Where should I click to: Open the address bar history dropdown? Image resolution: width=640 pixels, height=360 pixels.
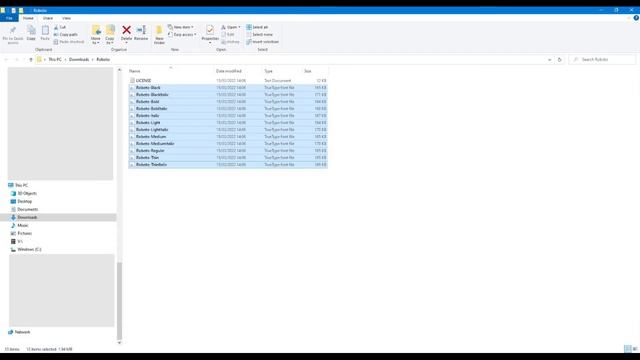pos(549,60)
